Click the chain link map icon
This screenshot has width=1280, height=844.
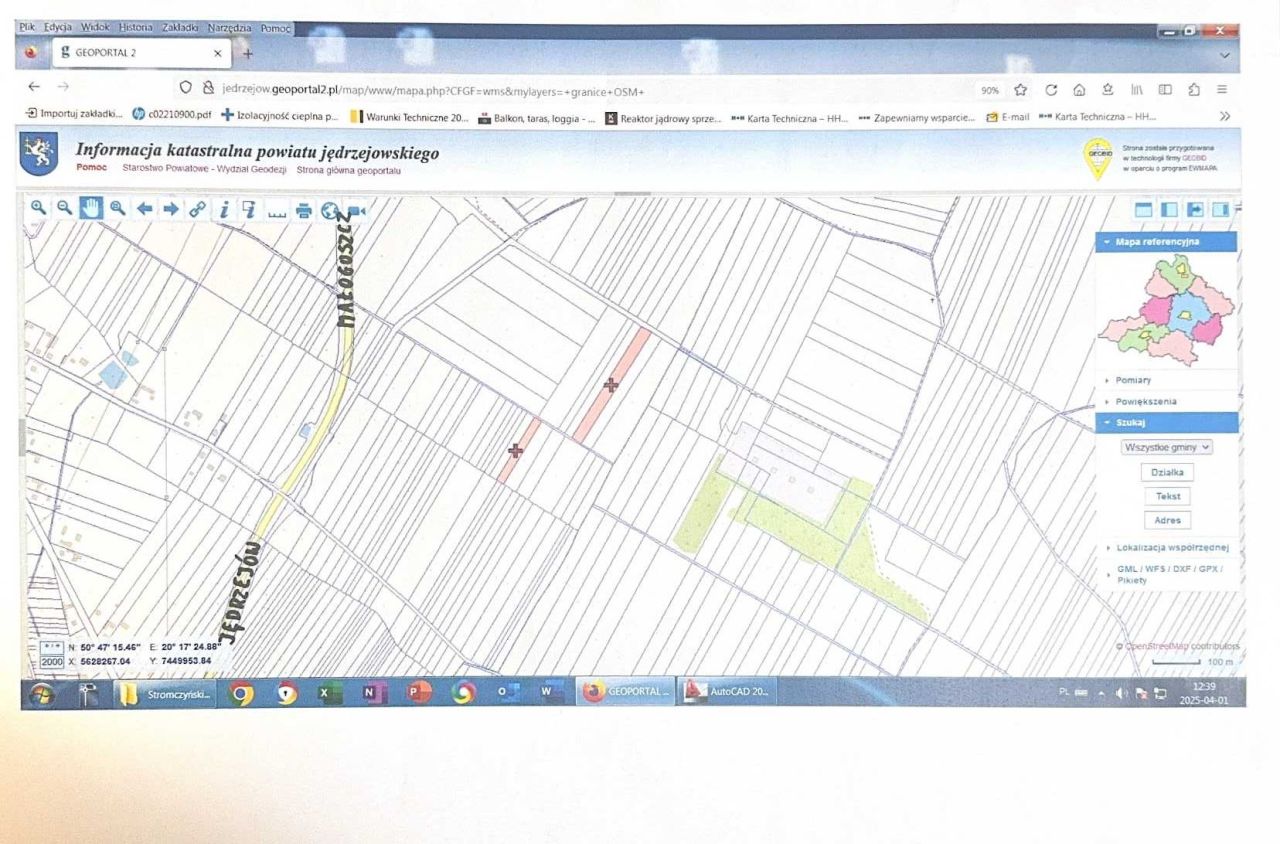pyautogui.click(x=198, y=209)
